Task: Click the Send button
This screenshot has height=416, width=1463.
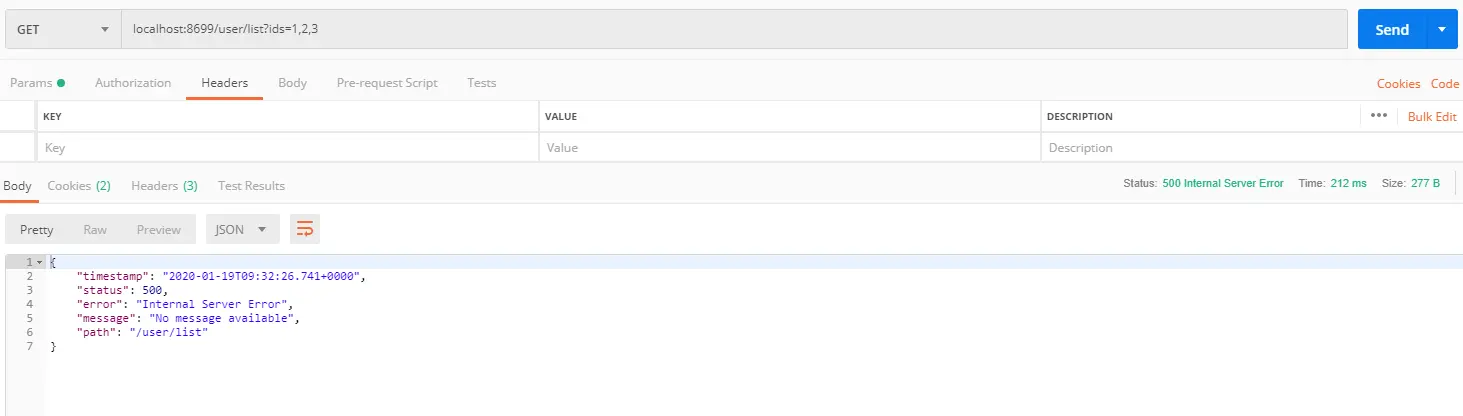Action: [x=1392, y=30]
